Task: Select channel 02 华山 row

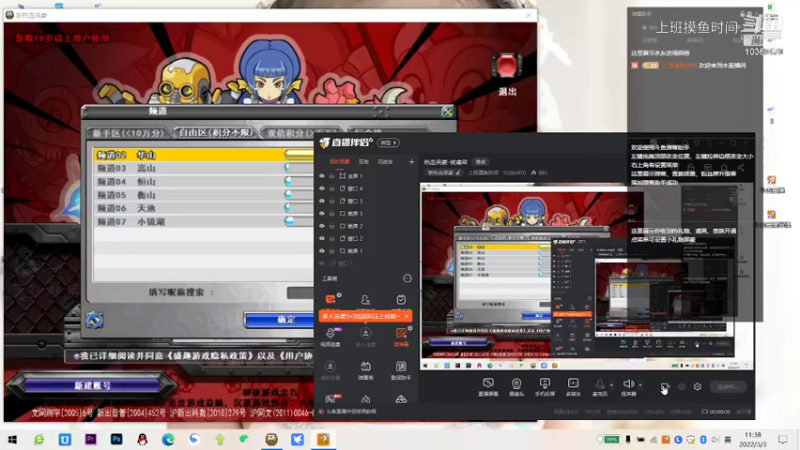Action: pyautogui.click(x=204, y=155)
